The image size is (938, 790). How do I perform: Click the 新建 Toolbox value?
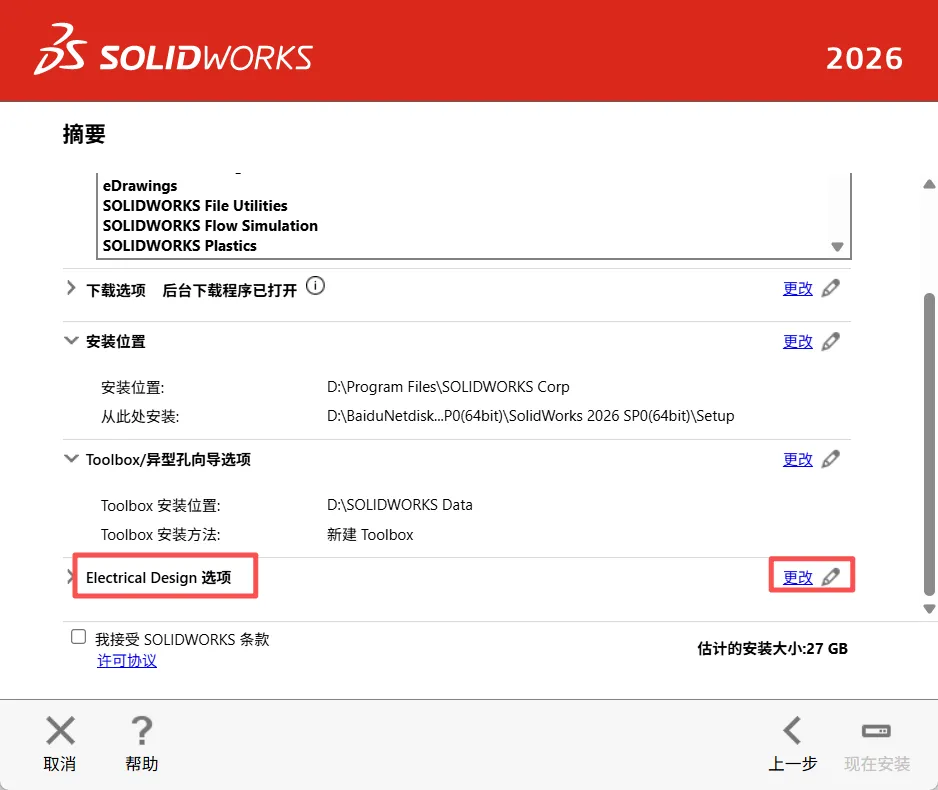pos(370,535)
